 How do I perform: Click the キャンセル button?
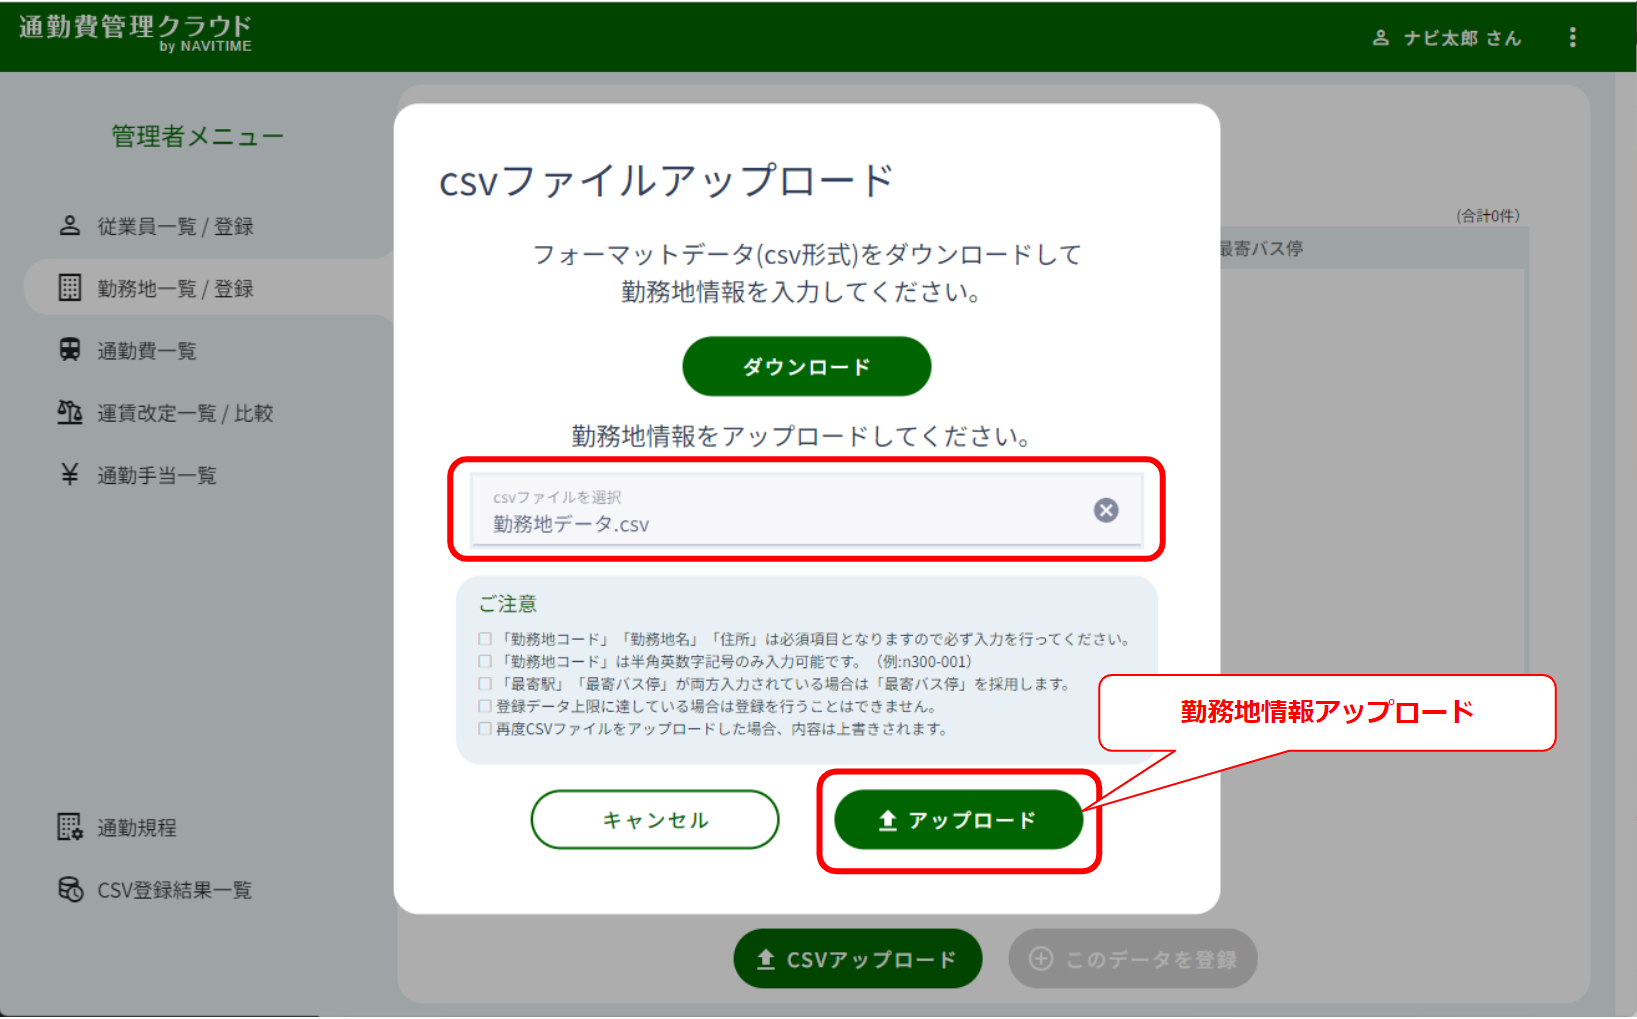(655, 820)
